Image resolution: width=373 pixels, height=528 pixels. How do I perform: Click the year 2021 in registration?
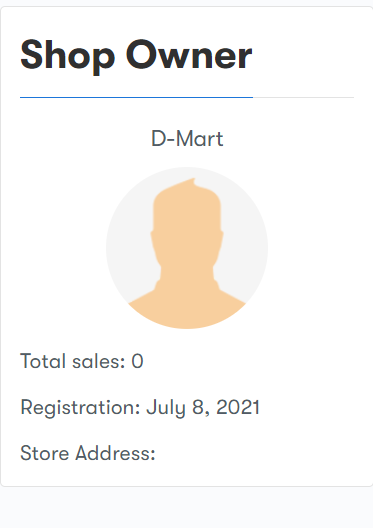coord(238,407)
